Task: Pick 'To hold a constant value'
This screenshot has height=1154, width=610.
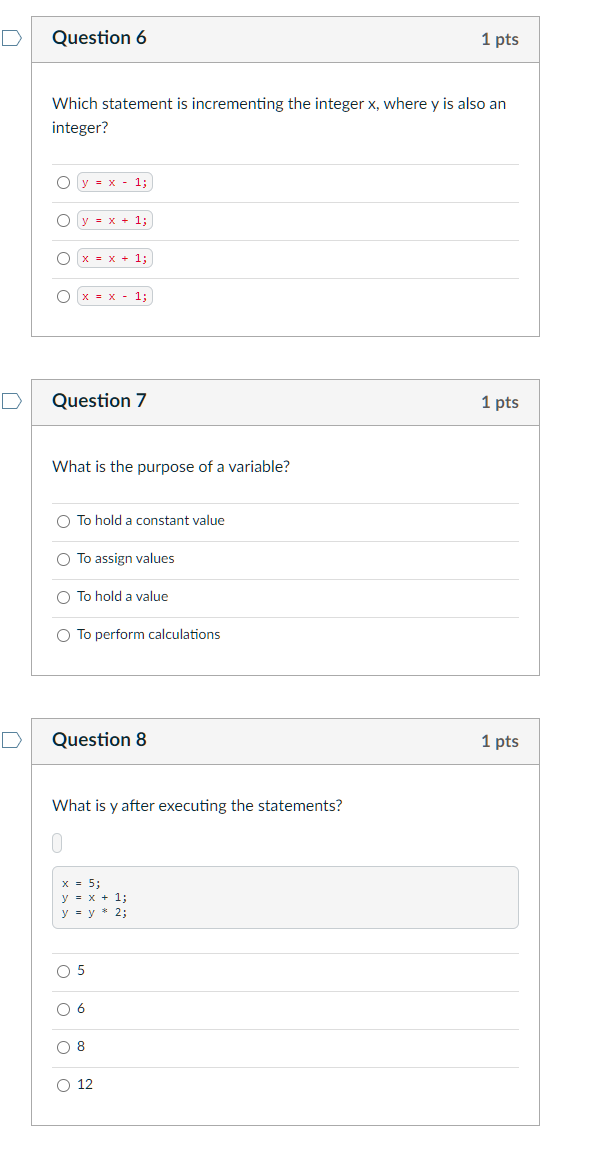Action: pos(64,521)
